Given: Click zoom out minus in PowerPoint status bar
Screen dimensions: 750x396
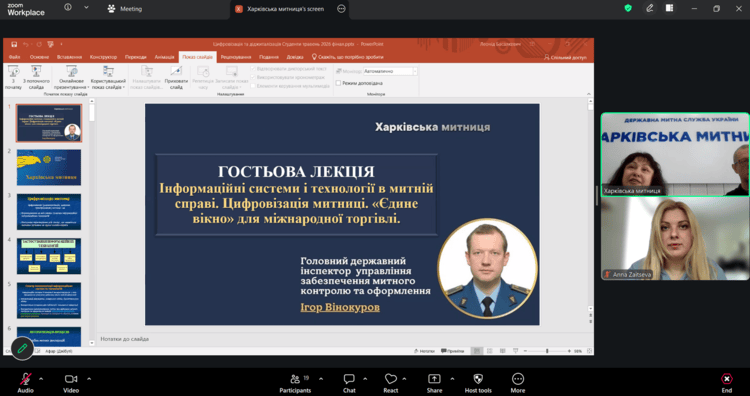Looking at the screenshot, I should (525, 351).
